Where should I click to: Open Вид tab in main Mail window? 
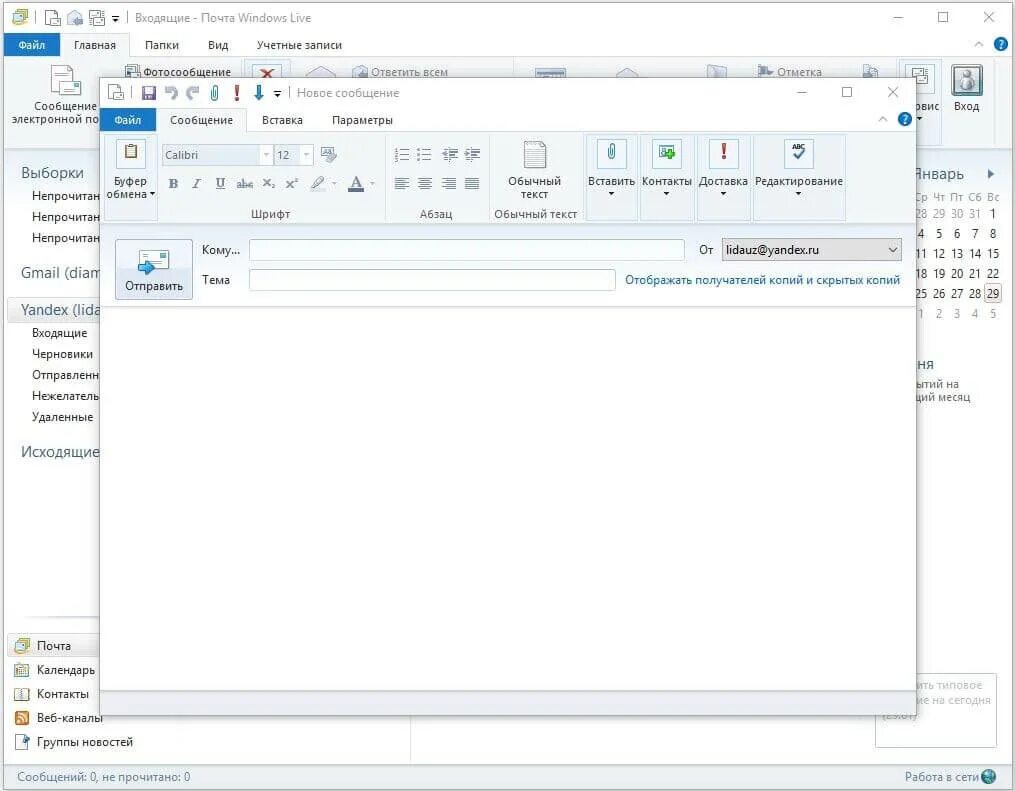tap(218, 45)
